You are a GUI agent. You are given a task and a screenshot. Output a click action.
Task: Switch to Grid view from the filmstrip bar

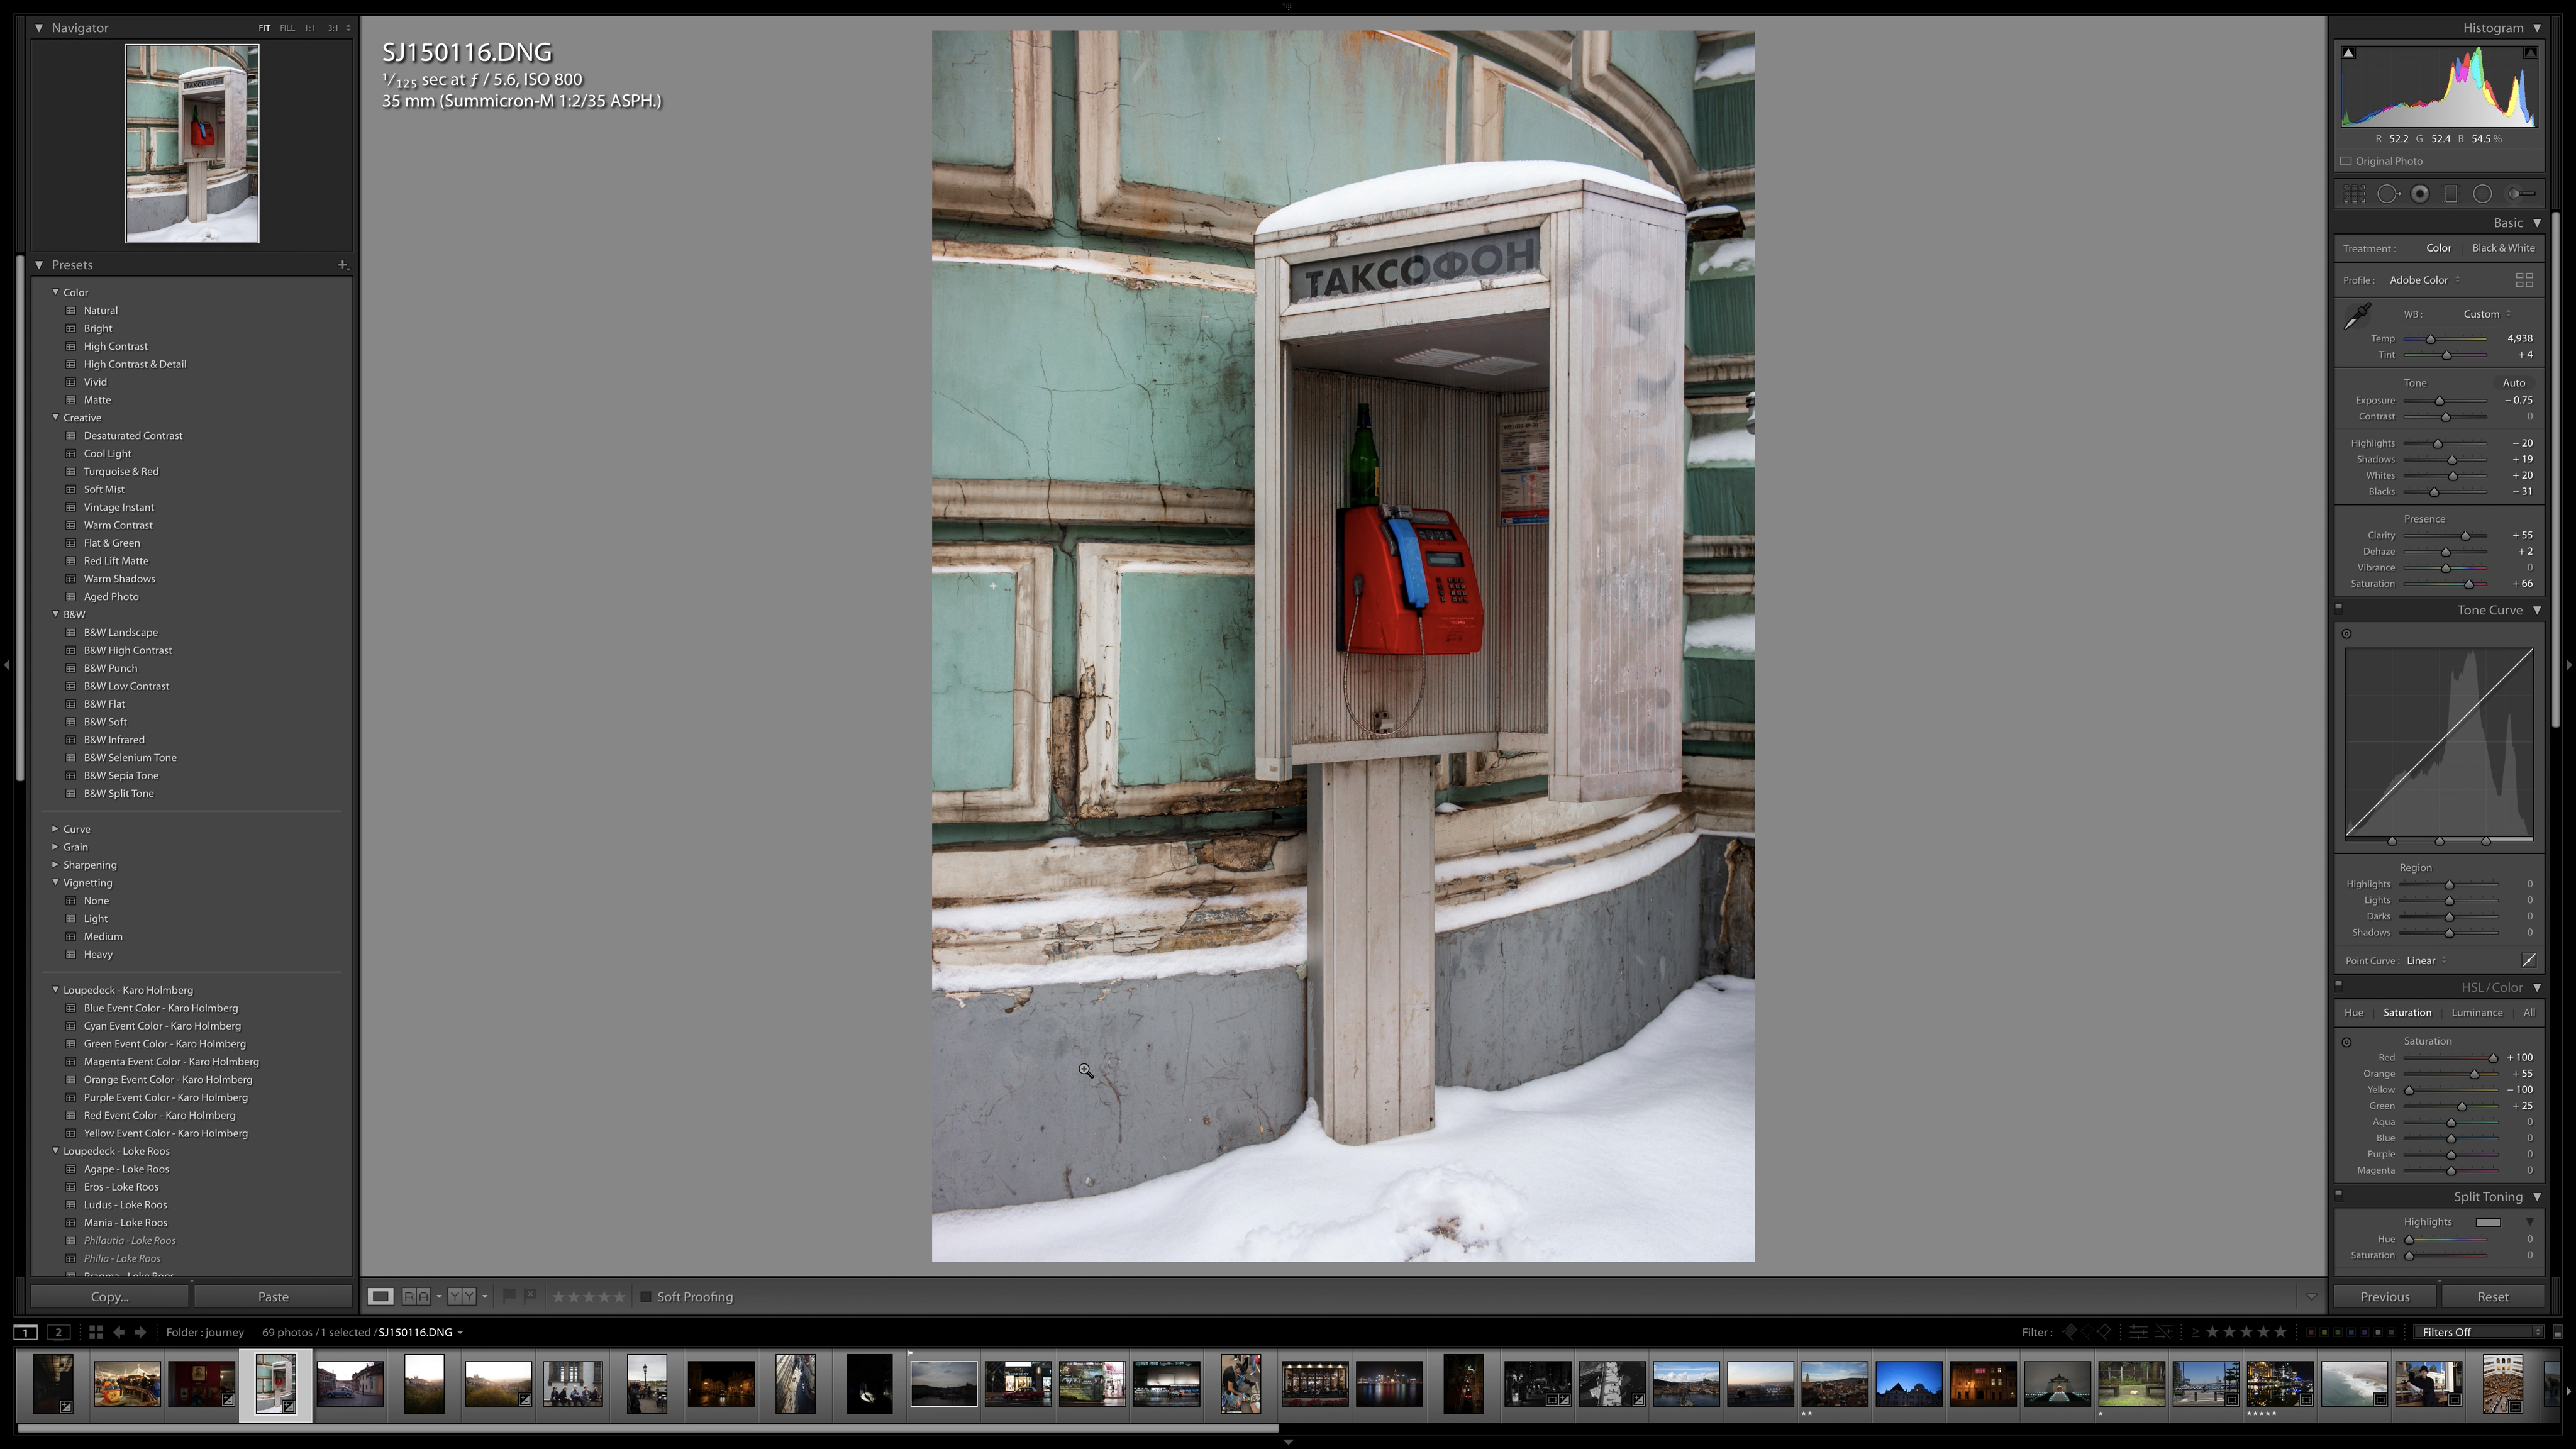[x=95, y=1332]
